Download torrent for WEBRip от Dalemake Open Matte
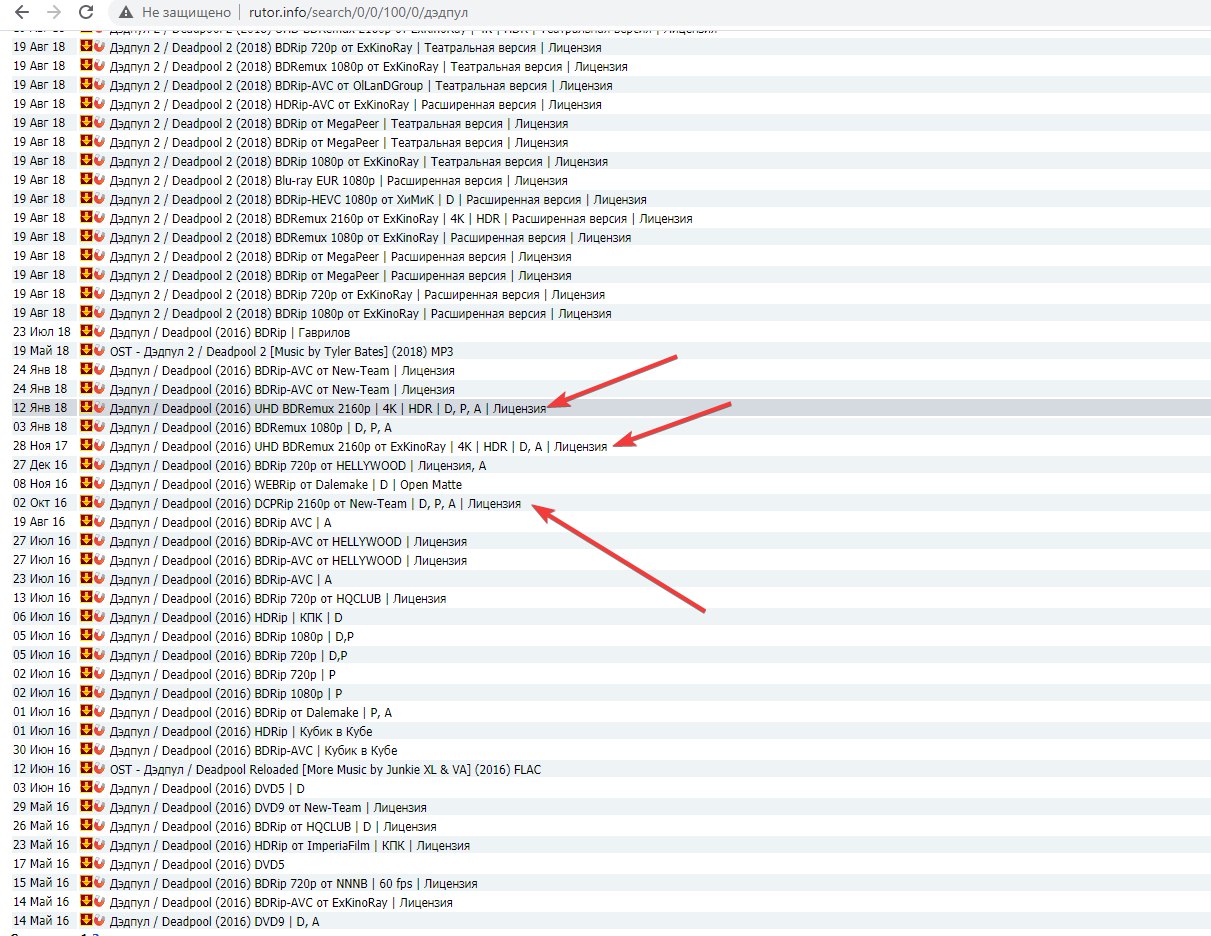Image resolution: width=1211 pixels, height=936 pixels. (86, 484)
